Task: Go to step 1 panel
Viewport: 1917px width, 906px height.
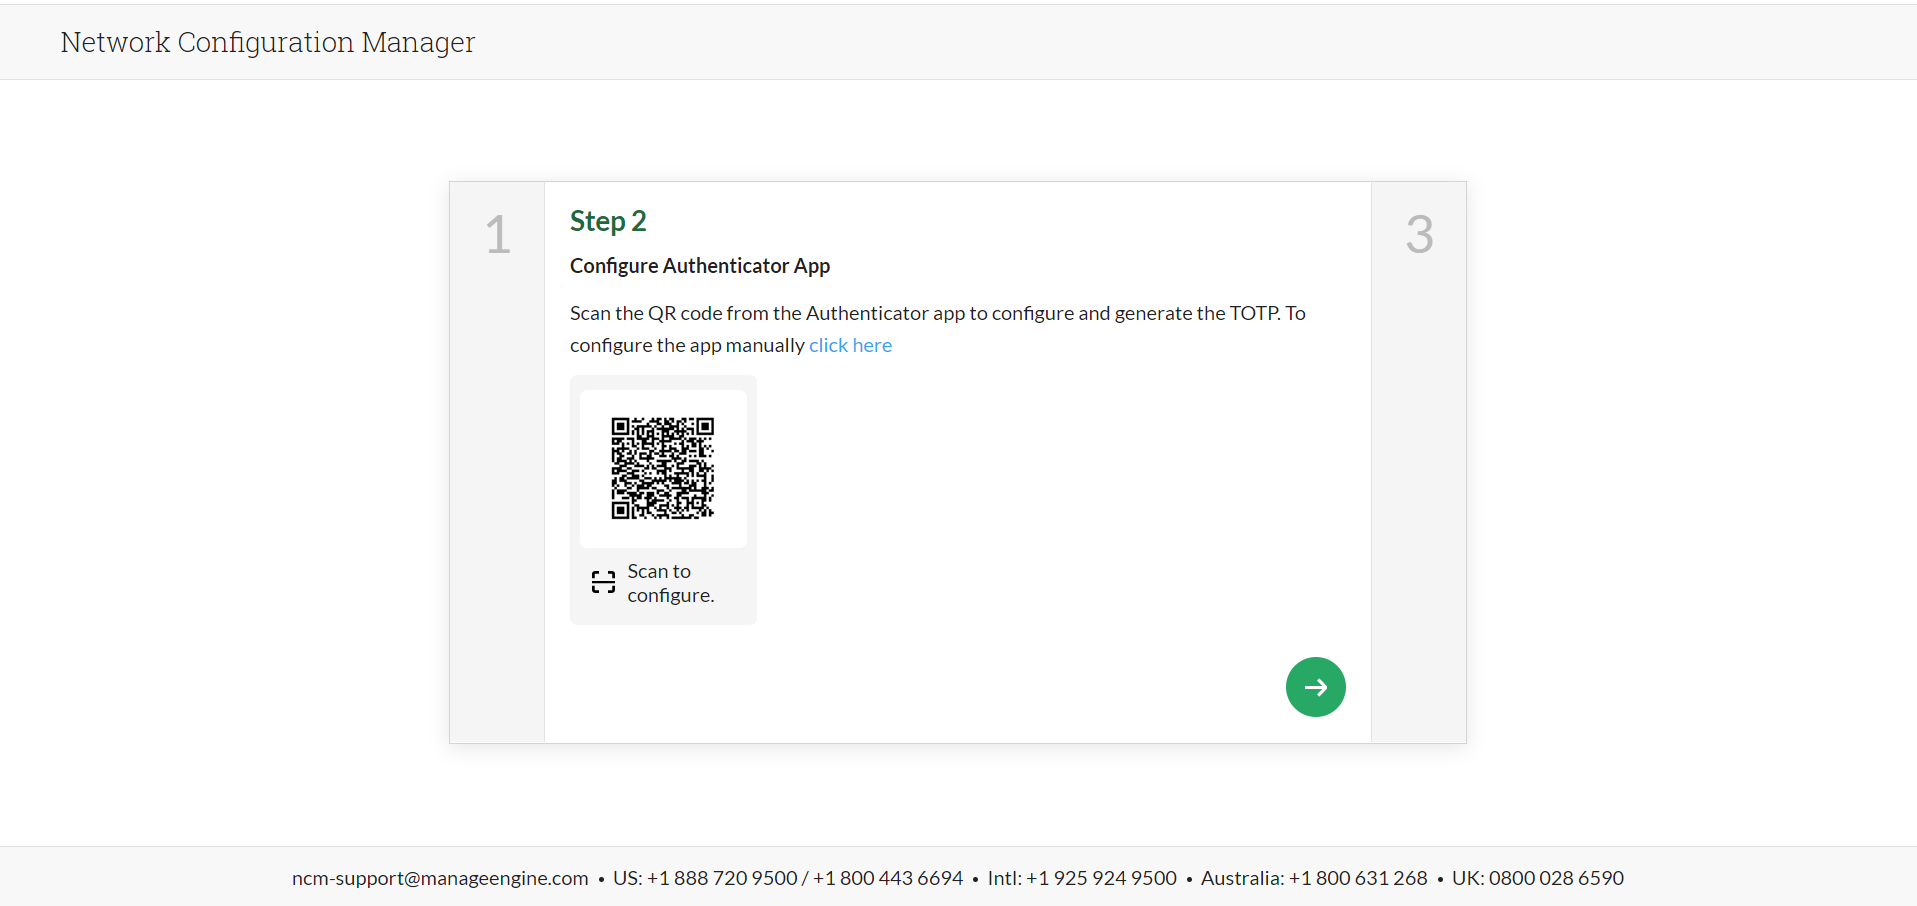Action: pyautogui.click(x=497, y=462)
